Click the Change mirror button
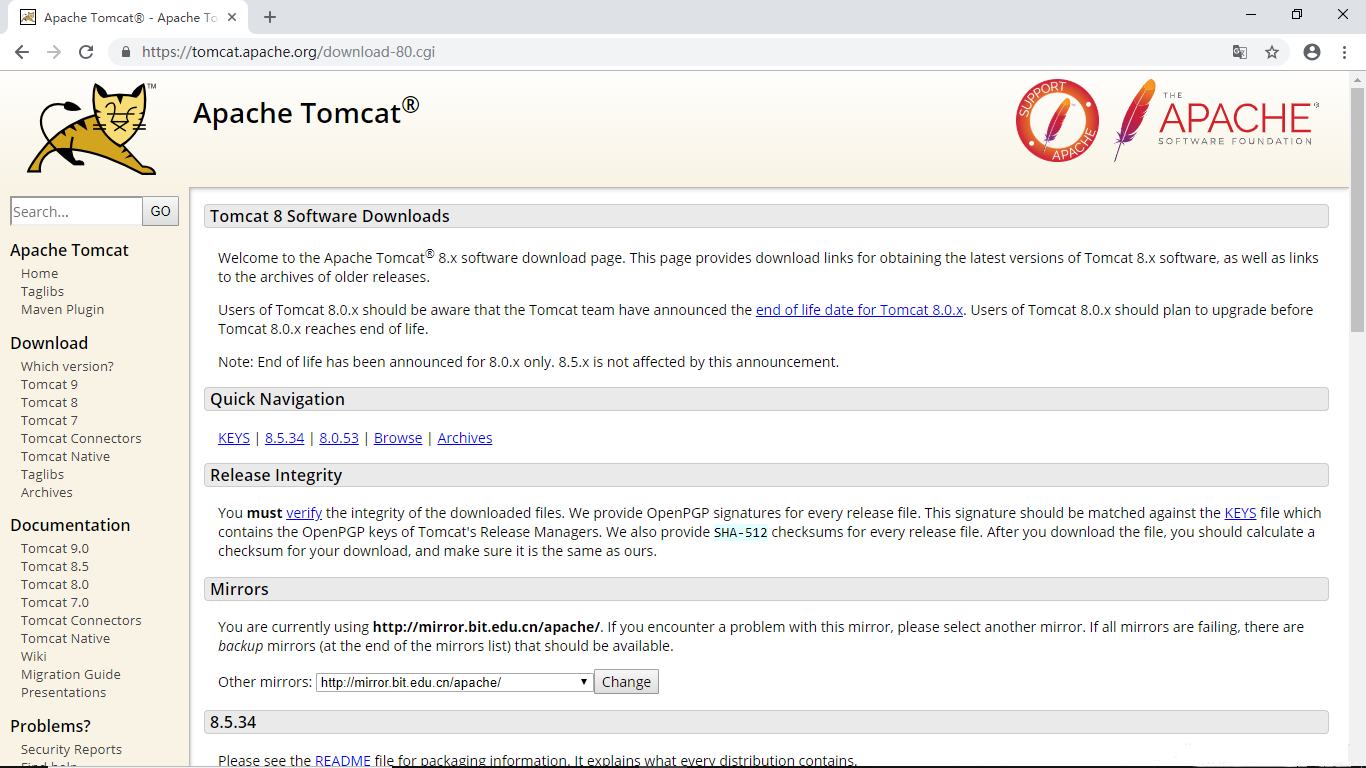This screenshot has width=1366, height=768. [627, 682]
